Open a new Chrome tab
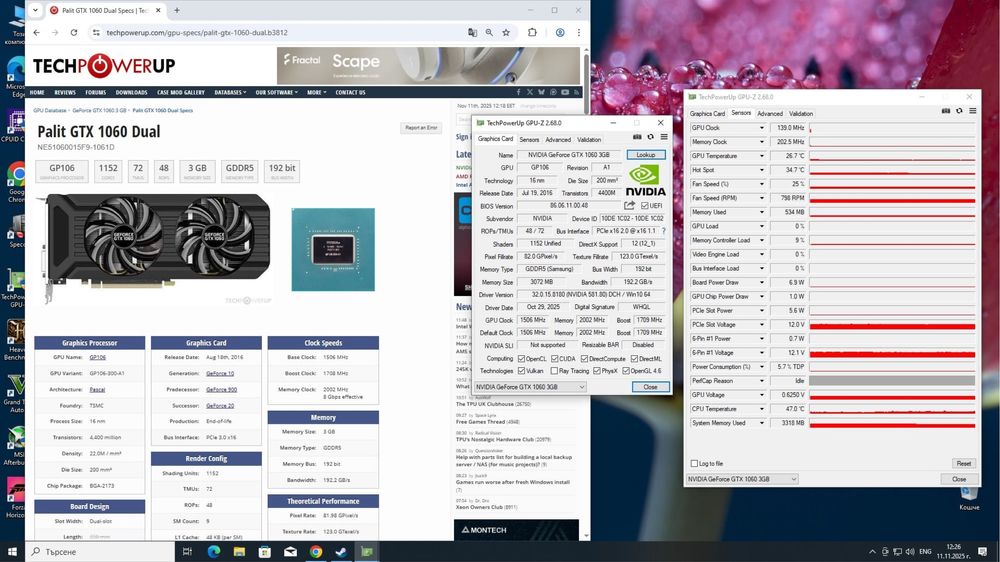This screenshot has width=1000, height=562. pyautogui.click(x=177, y=10)
